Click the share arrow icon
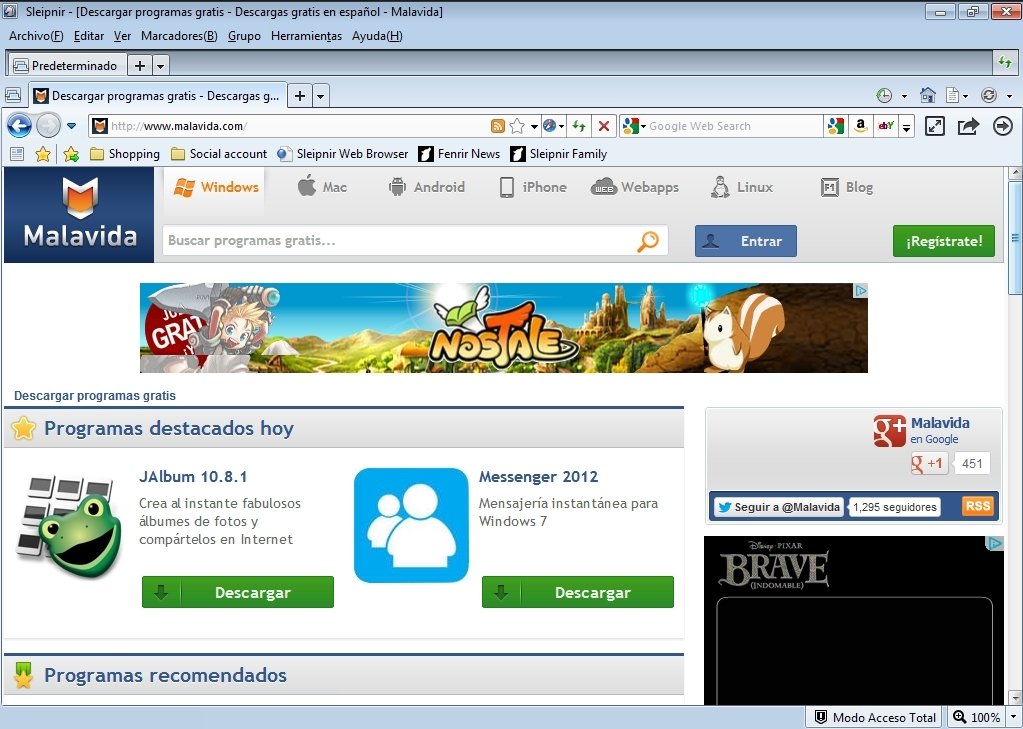Image resolution: width=1023 pixels, height=729 pixels. (x=969, y=126)
